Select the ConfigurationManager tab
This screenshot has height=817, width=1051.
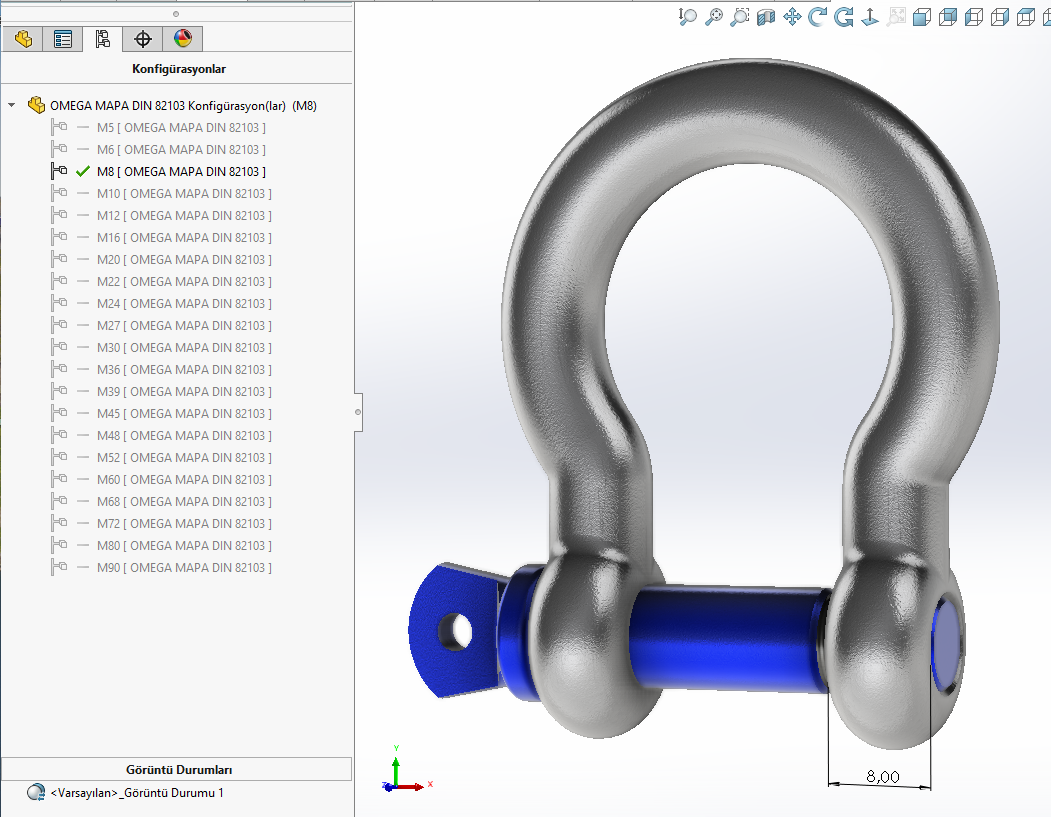103,40
